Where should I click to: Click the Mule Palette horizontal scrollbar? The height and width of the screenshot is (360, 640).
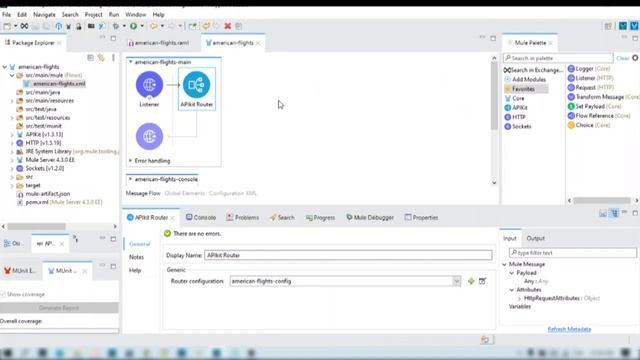(x=602, y=200)
